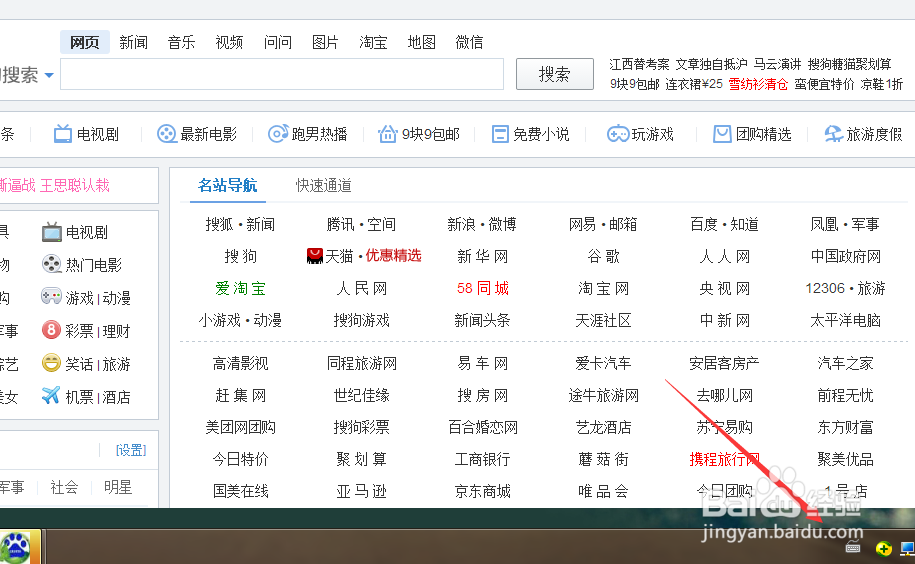The width and height of the screenshot is (915, 564).
Task: Select the 微信 search tab
Action: coord(469,43)
